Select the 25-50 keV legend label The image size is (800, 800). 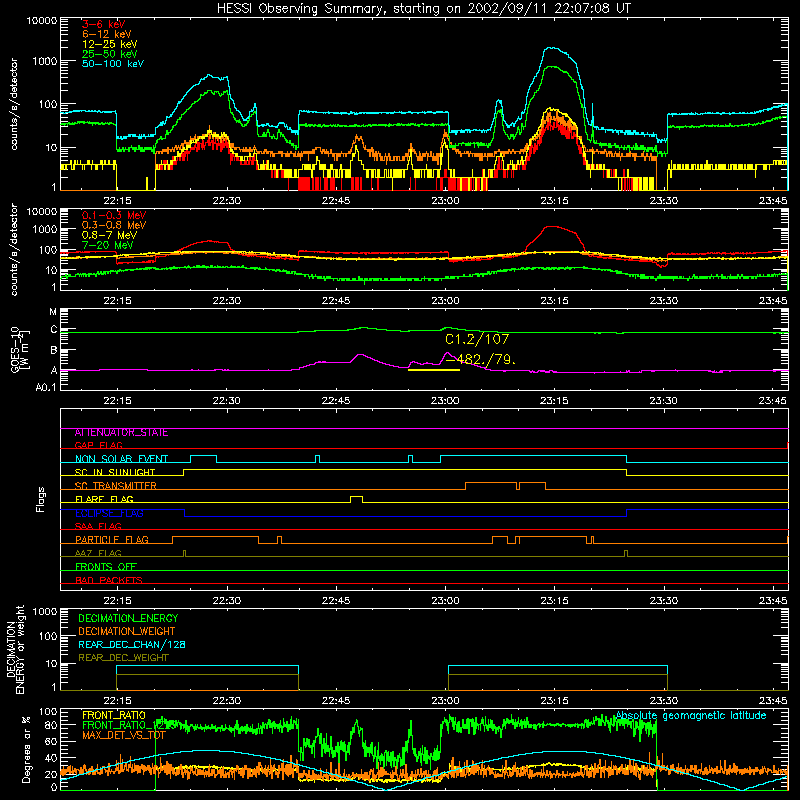click(x=110, y=54)
